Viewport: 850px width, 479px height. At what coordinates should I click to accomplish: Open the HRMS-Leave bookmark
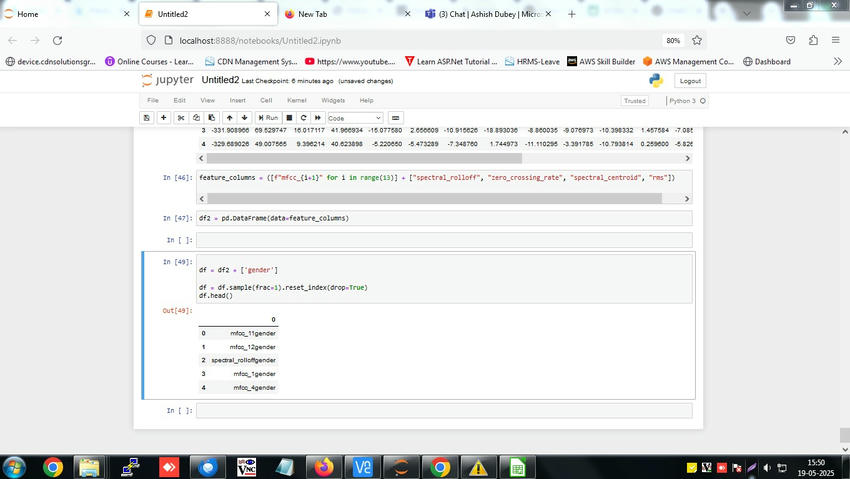(532, 61)
